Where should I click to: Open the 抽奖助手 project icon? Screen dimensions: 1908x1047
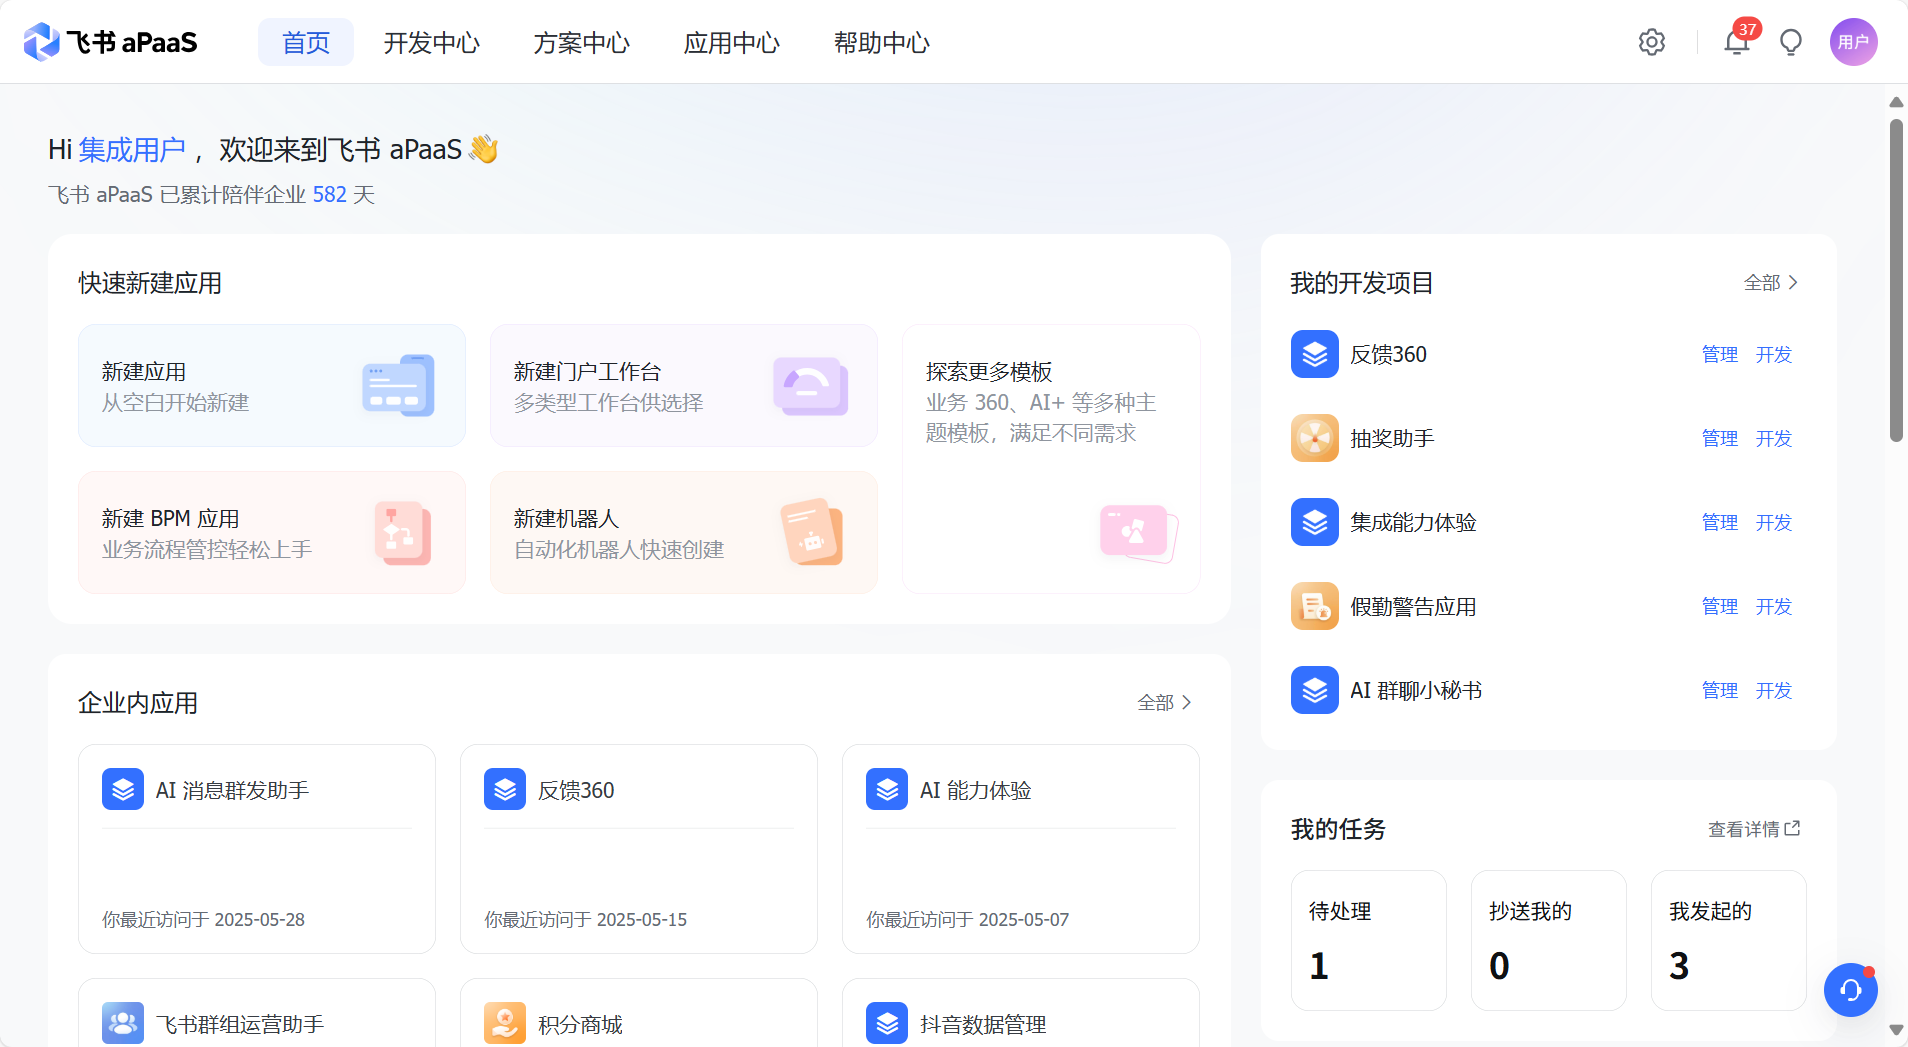tap(1314, 438)
